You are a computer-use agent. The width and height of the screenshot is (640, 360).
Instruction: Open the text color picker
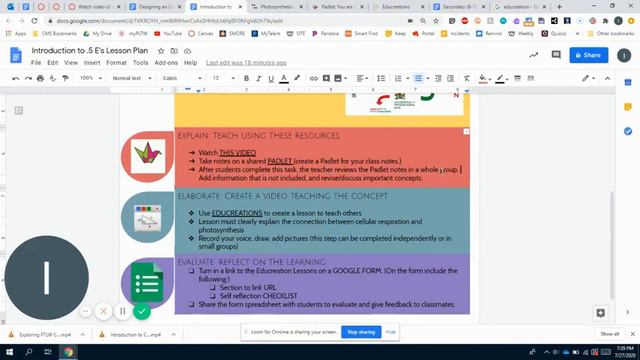click(x=284, y=78)
